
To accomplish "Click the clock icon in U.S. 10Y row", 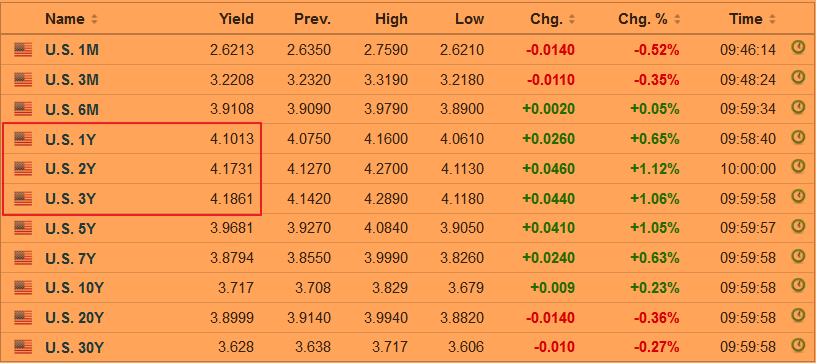I will pos(798,285).
